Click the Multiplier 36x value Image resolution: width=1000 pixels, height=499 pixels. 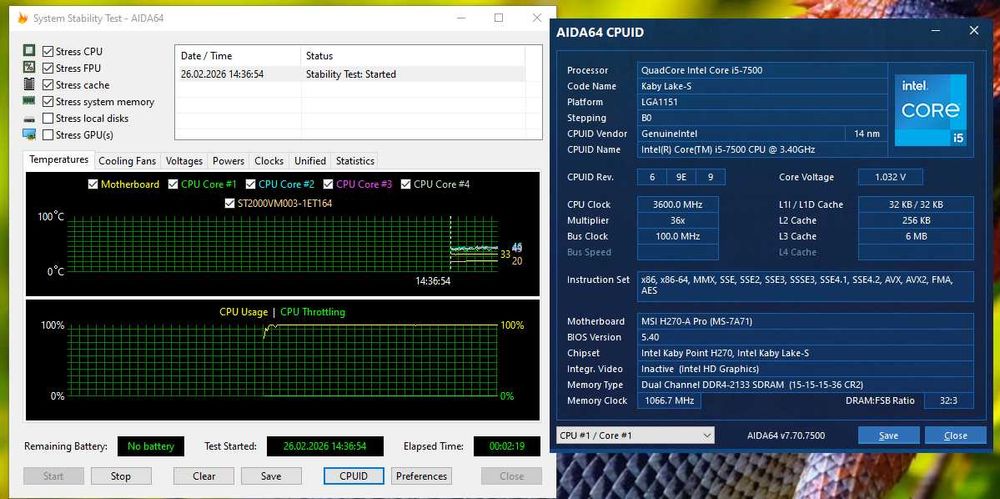(x=678, y=221)
